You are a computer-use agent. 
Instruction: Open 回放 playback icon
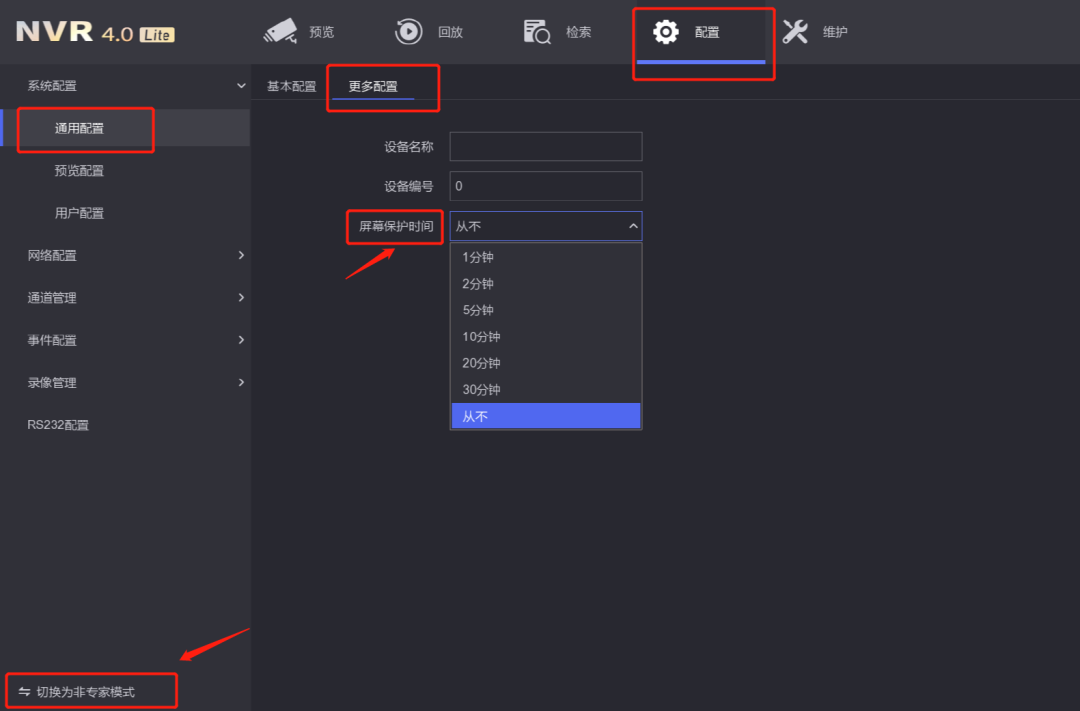tap(408, 32)
